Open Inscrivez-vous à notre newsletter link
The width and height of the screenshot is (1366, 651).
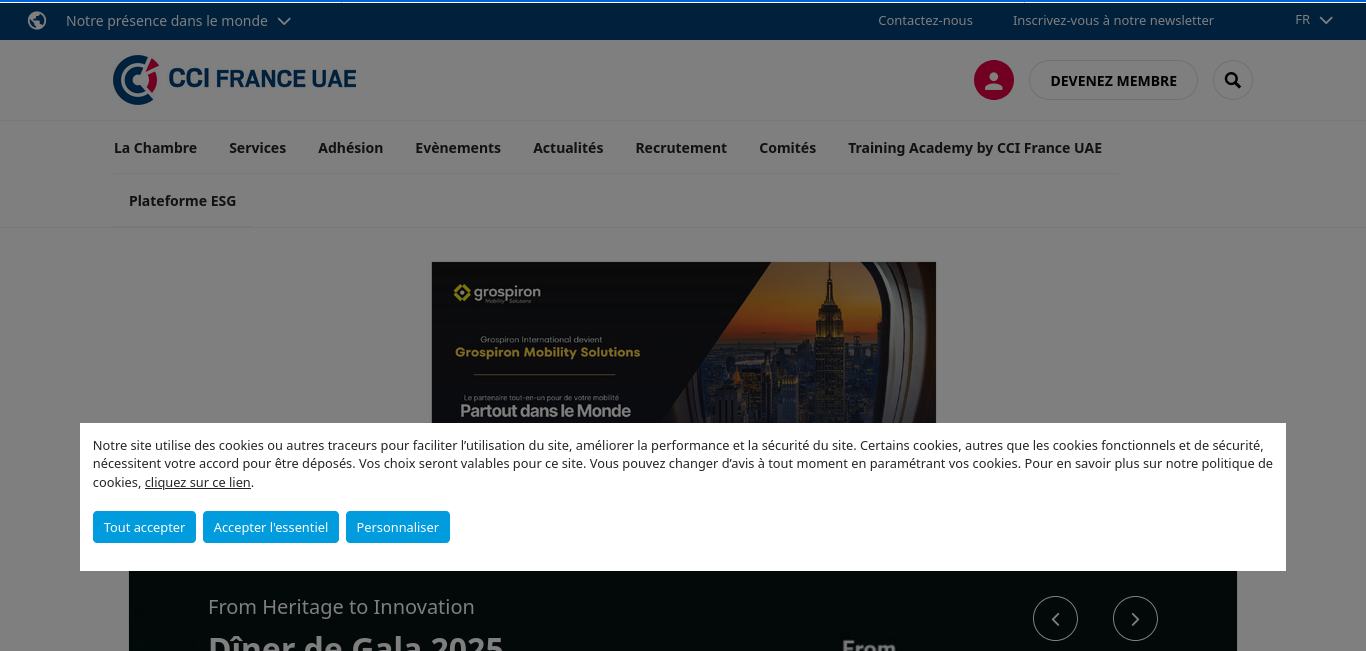1113,20
